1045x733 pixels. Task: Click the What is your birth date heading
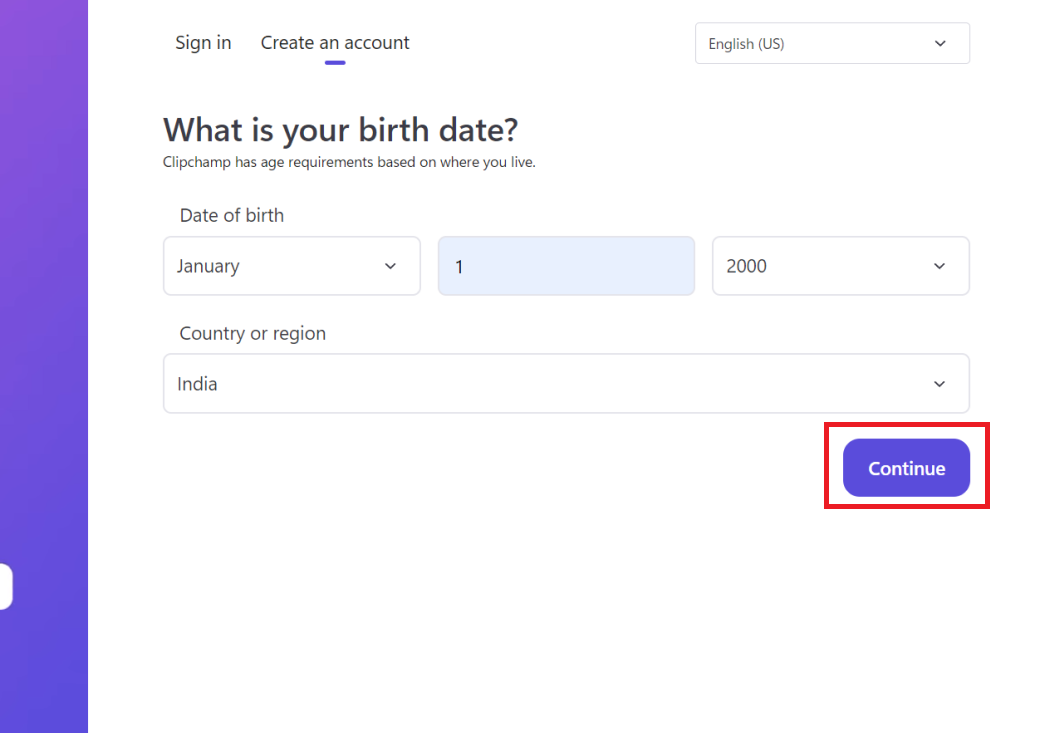tap(341, 130)
